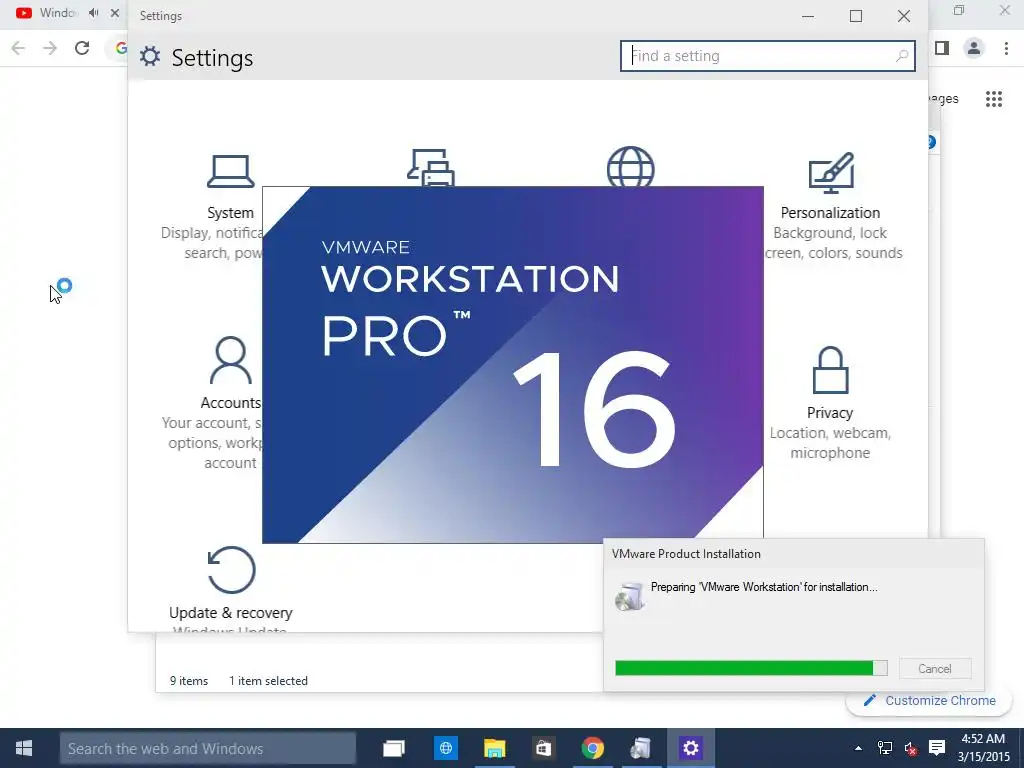Screen dimensions: 1024x768
Task: Switch to Chrome from the taskbar
Action: click(x=593, y=748)
